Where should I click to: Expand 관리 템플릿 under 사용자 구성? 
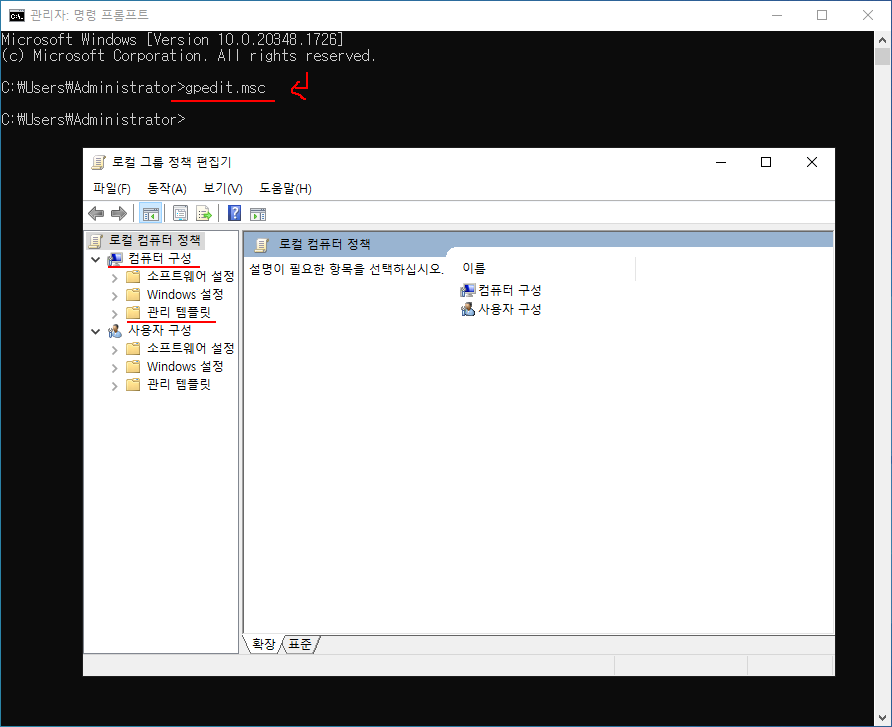(x=114, y=386)
